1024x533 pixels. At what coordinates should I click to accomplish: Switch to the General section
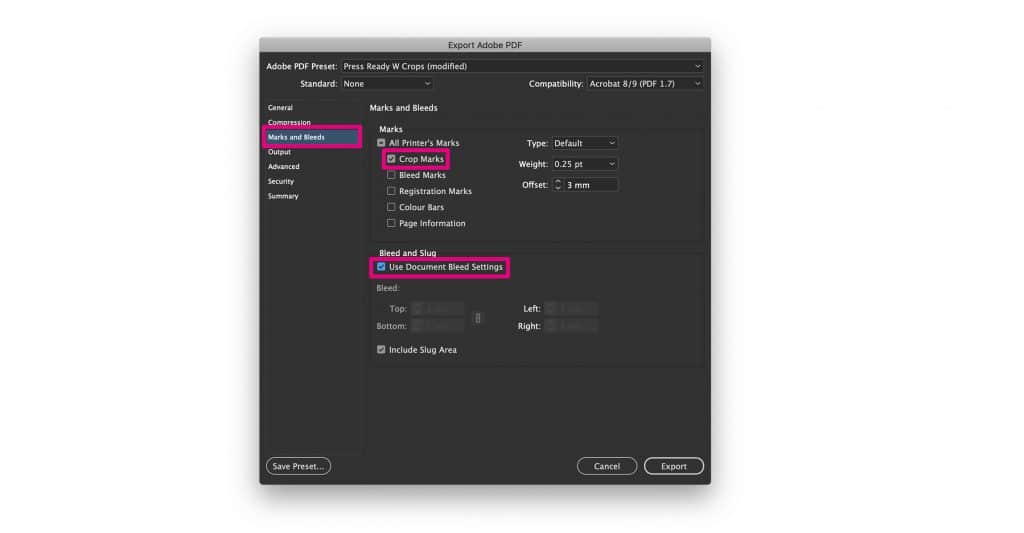point(280,107)
